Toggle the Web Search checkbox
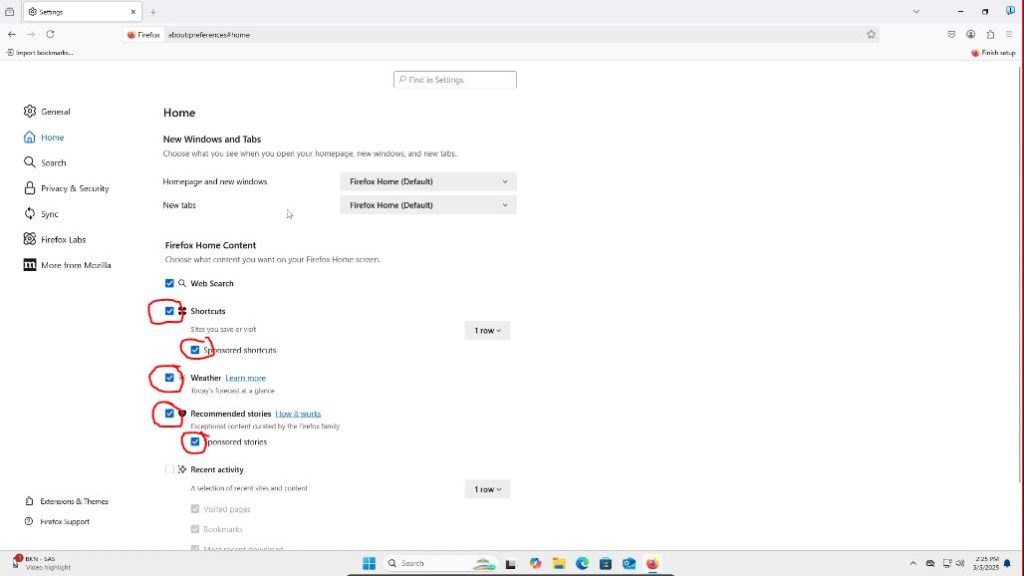 pyautogui.click(x=169, y=283)
